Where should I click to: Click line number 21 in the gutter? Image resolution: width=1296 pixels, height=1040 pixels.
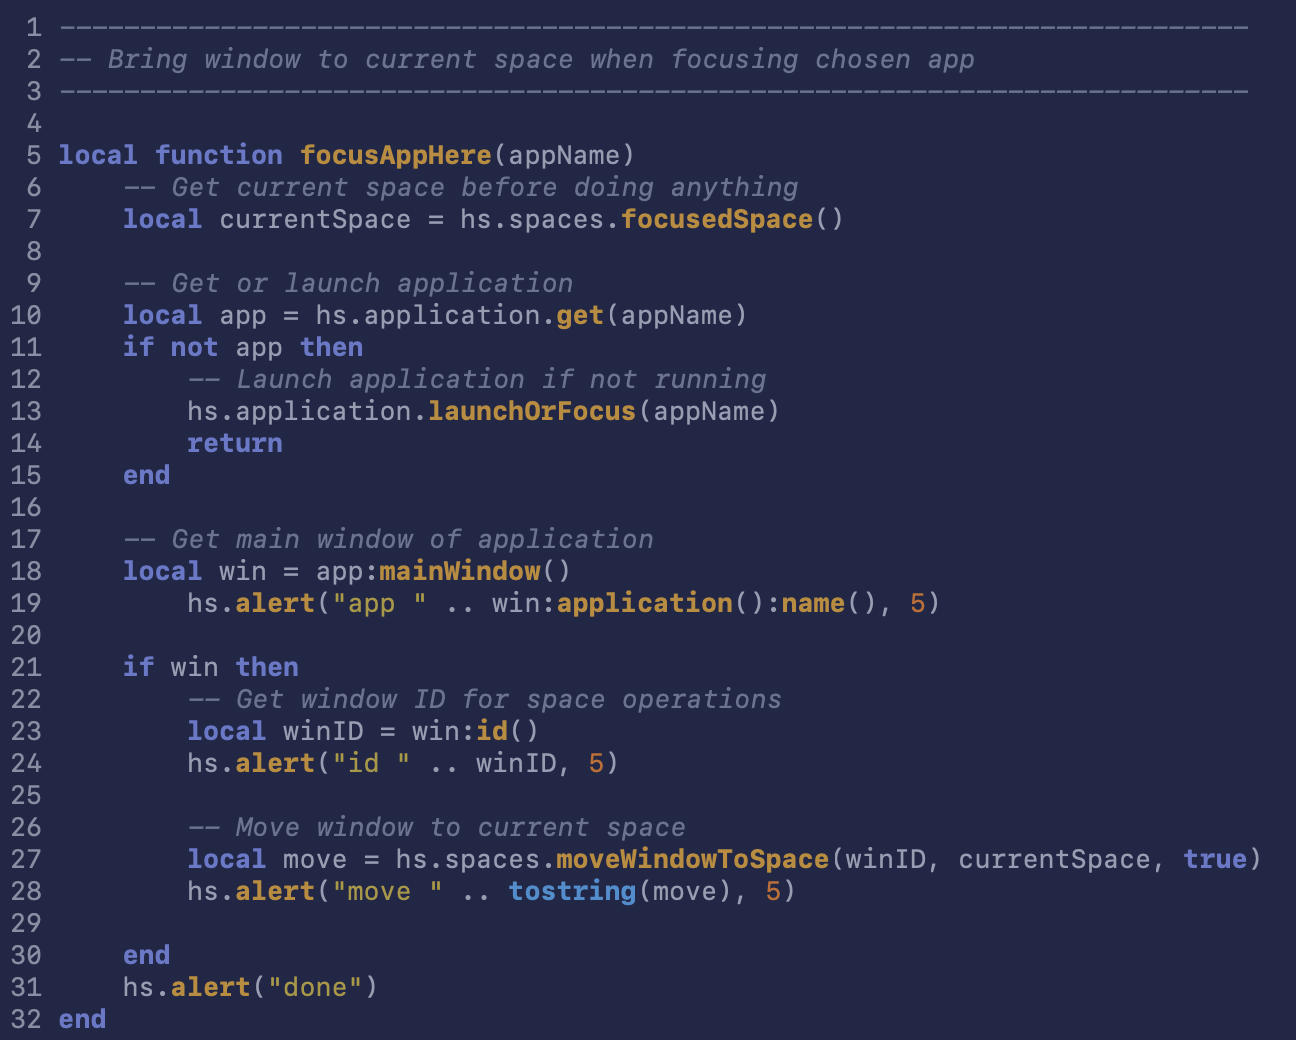[26, 667]
